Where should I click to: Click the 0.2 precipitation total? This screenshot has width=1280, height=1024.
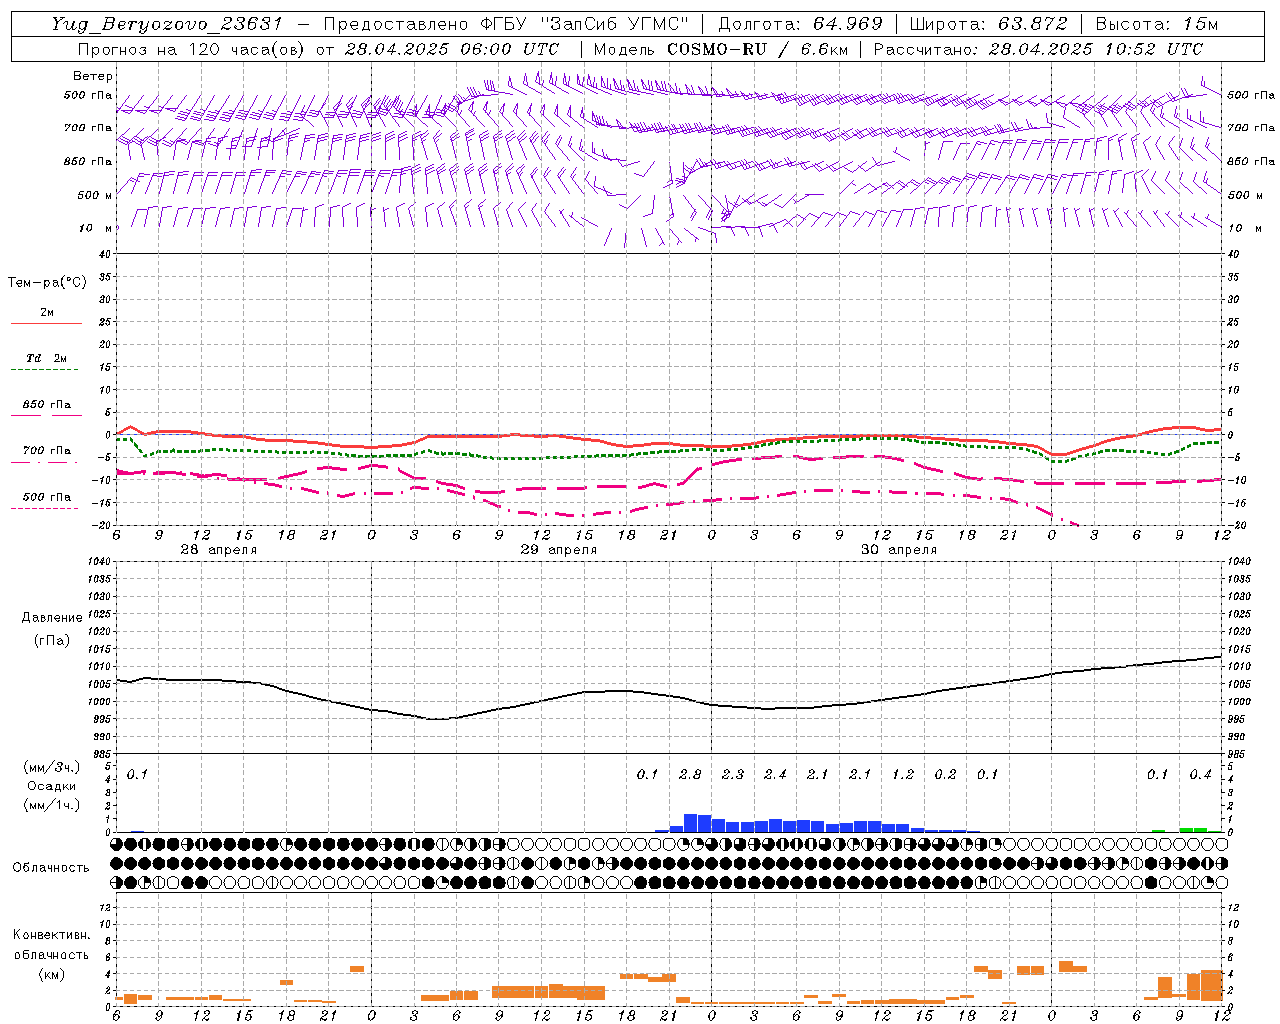coord(945,774)
